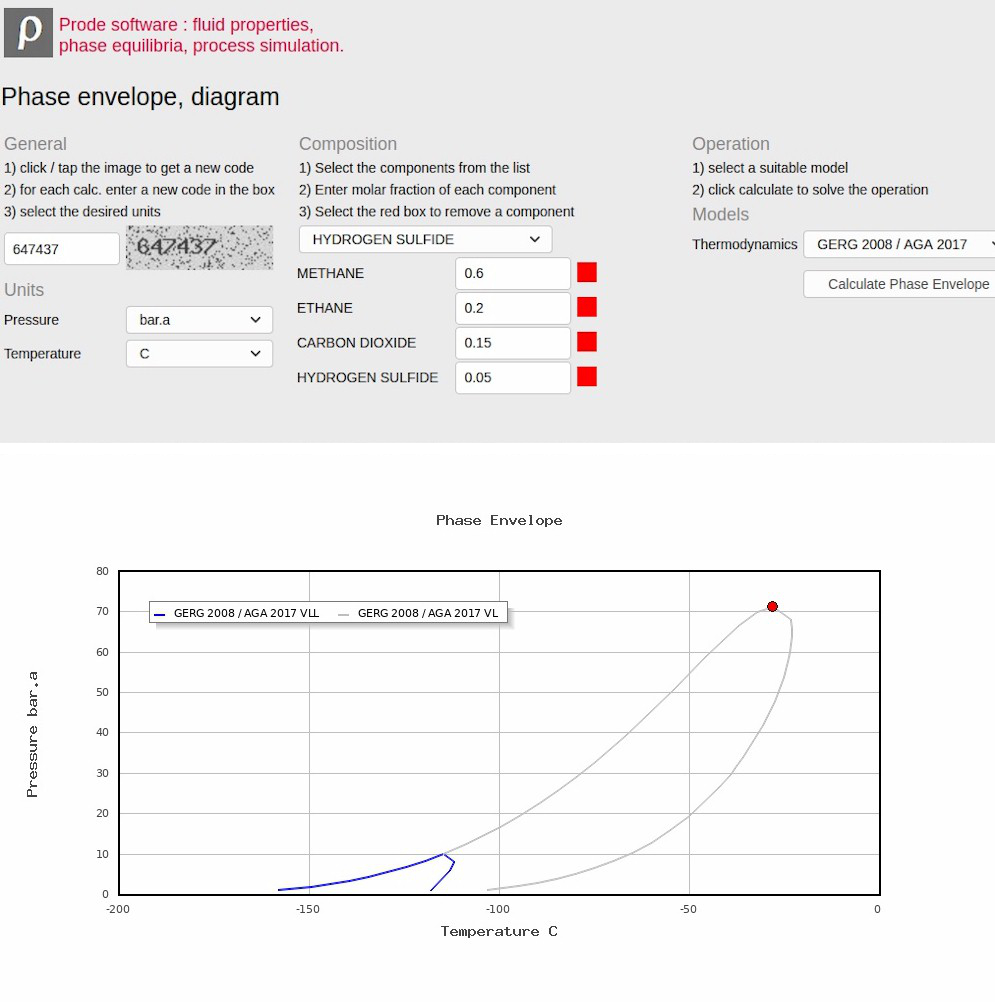Open the Temperature units dropdown
Viewport: 995px width, 1002px height.
click(x=199, y=354)
